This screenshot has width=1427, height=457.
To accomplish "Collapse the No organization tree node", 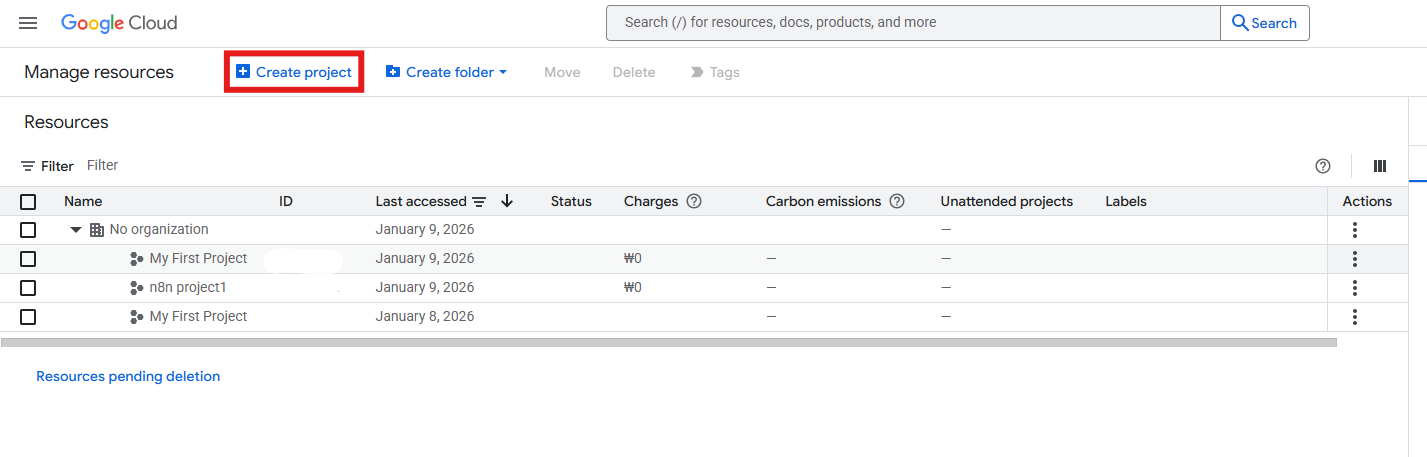I will (x=76, y=230).
